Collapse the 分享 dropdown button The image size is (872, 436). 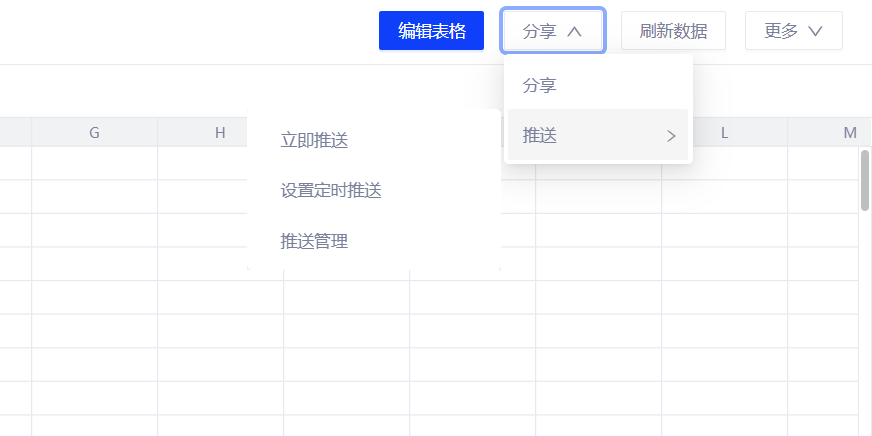pos(552,31)
